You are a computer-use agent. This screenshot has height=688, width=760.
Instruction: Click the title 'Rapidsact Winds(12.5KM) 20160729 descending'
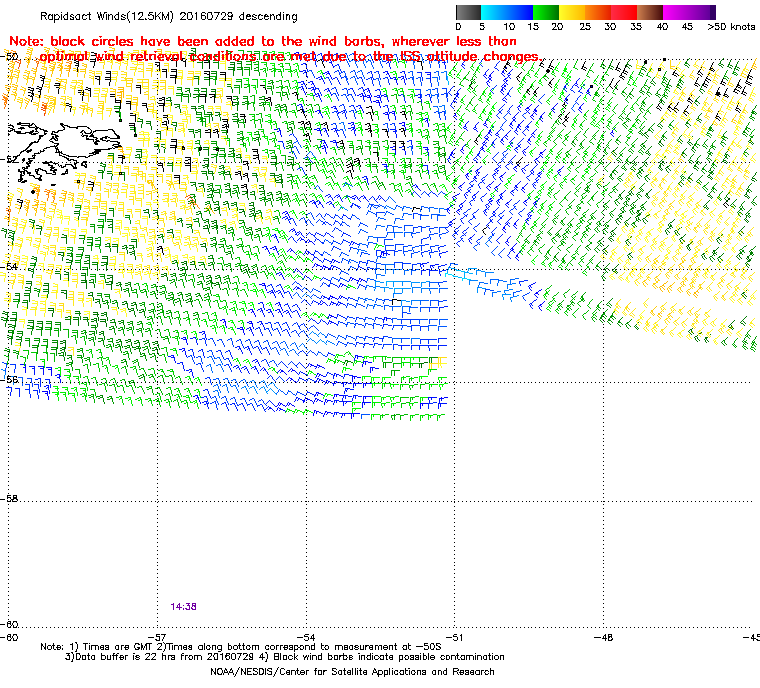pos(169,16)
